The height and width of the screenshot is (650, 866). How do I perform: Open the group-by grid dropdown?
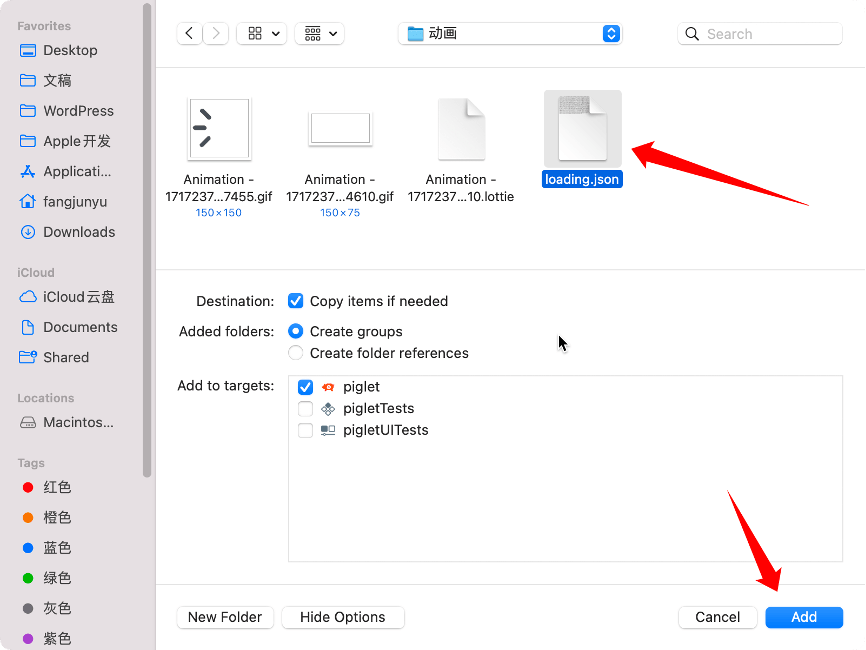point(320,34)
